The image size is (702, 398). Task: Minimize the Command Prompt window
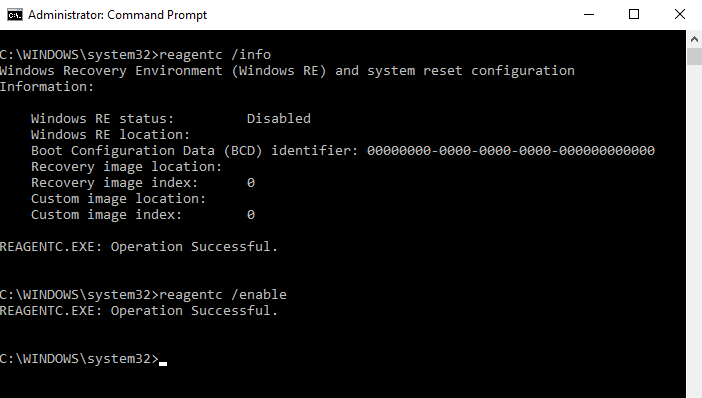tap(589, 14)
